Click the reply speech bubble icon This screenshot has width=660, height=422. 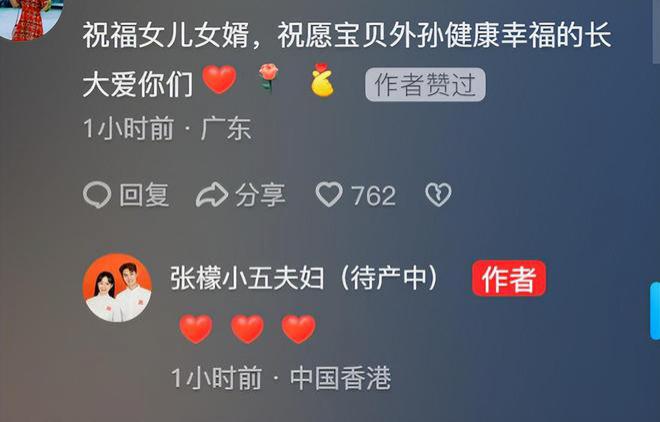tap(97, 195)
